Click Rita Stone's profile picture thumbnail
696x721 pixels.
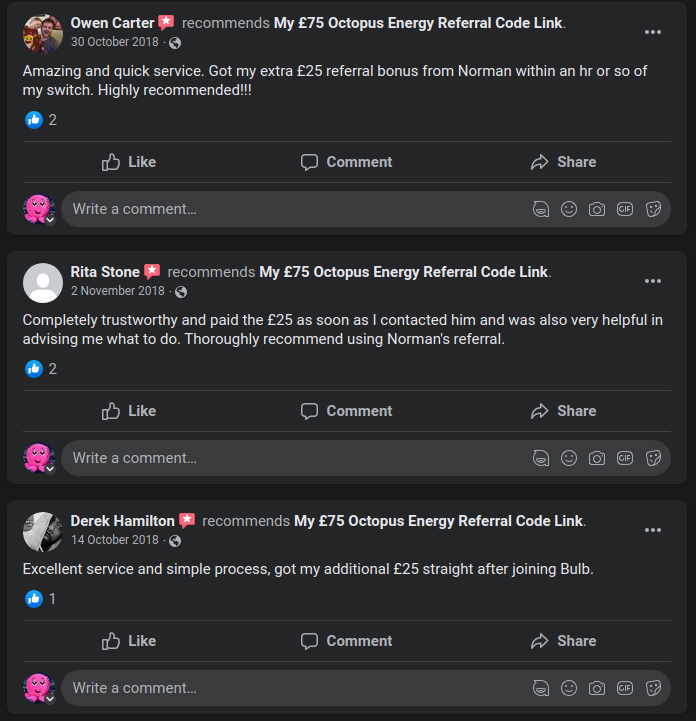(x=43, y=282)
